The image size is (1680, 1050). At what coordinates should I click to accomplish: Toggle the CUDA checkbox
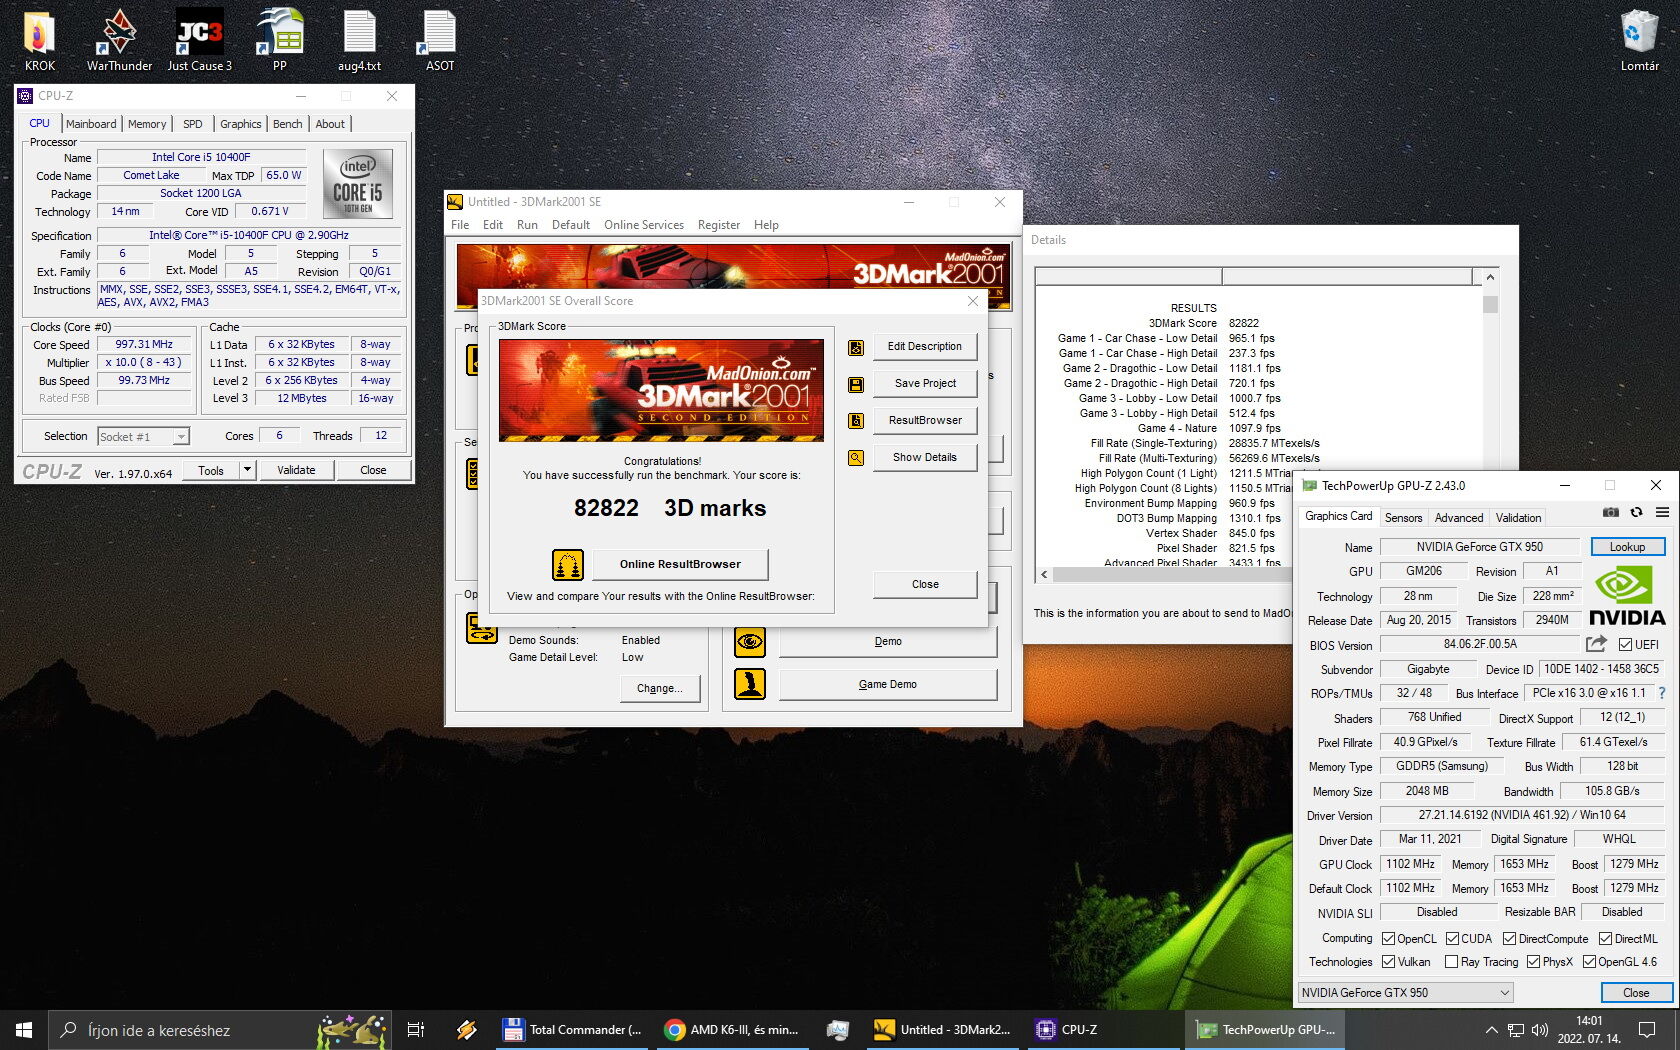pos(1452,939)
